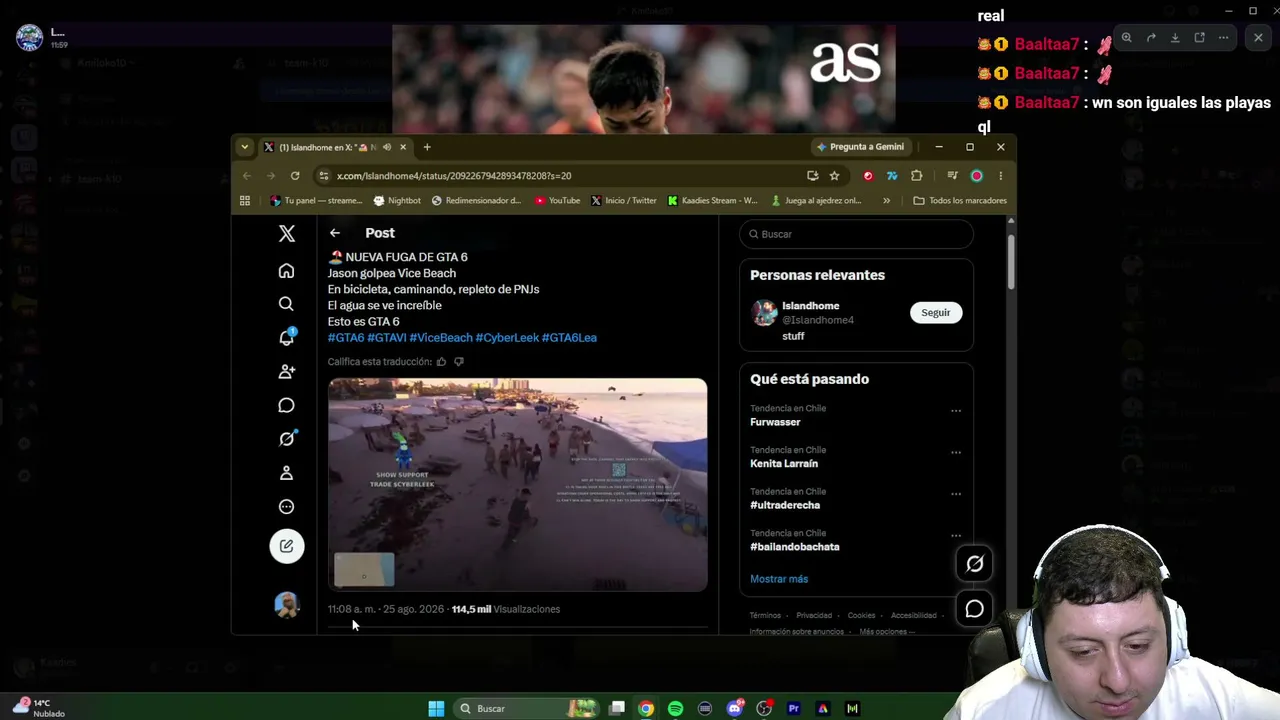Image resolution: width=1280 pixels, height=720 pixels.
Task: Reload the page in Chrome
Action: click(295, 176)
